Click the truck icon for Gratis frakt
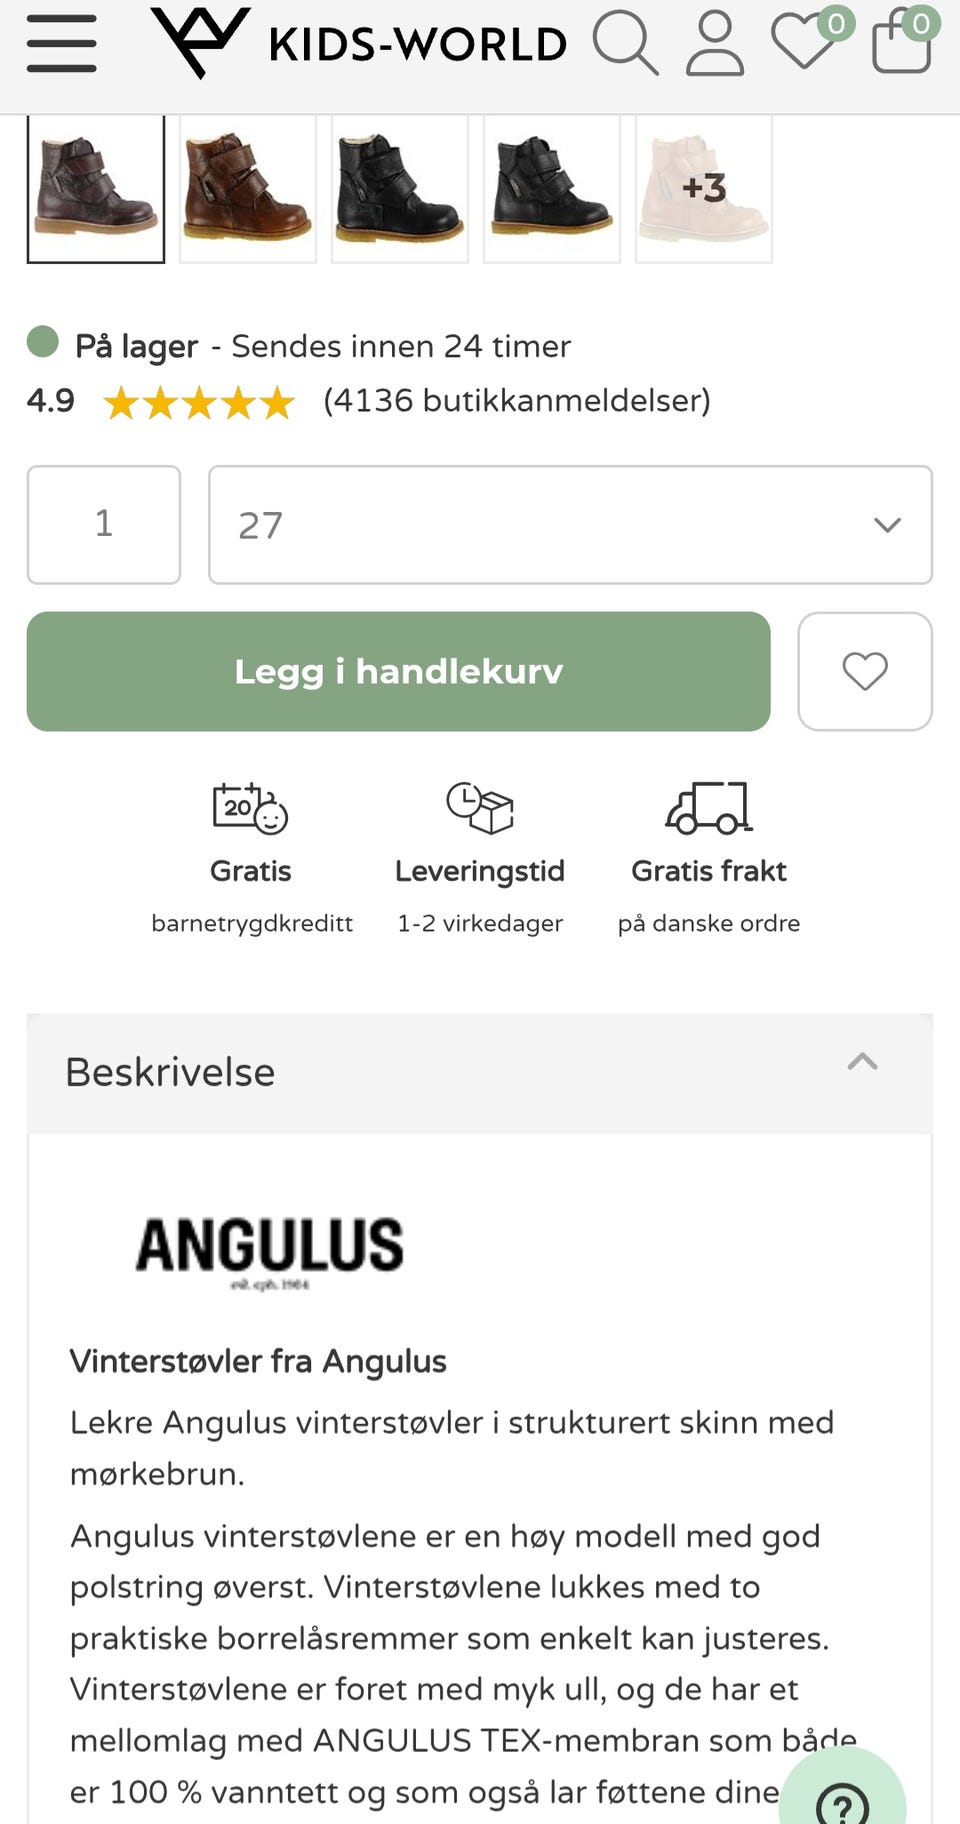960x1824 pixels. [709, 810]
